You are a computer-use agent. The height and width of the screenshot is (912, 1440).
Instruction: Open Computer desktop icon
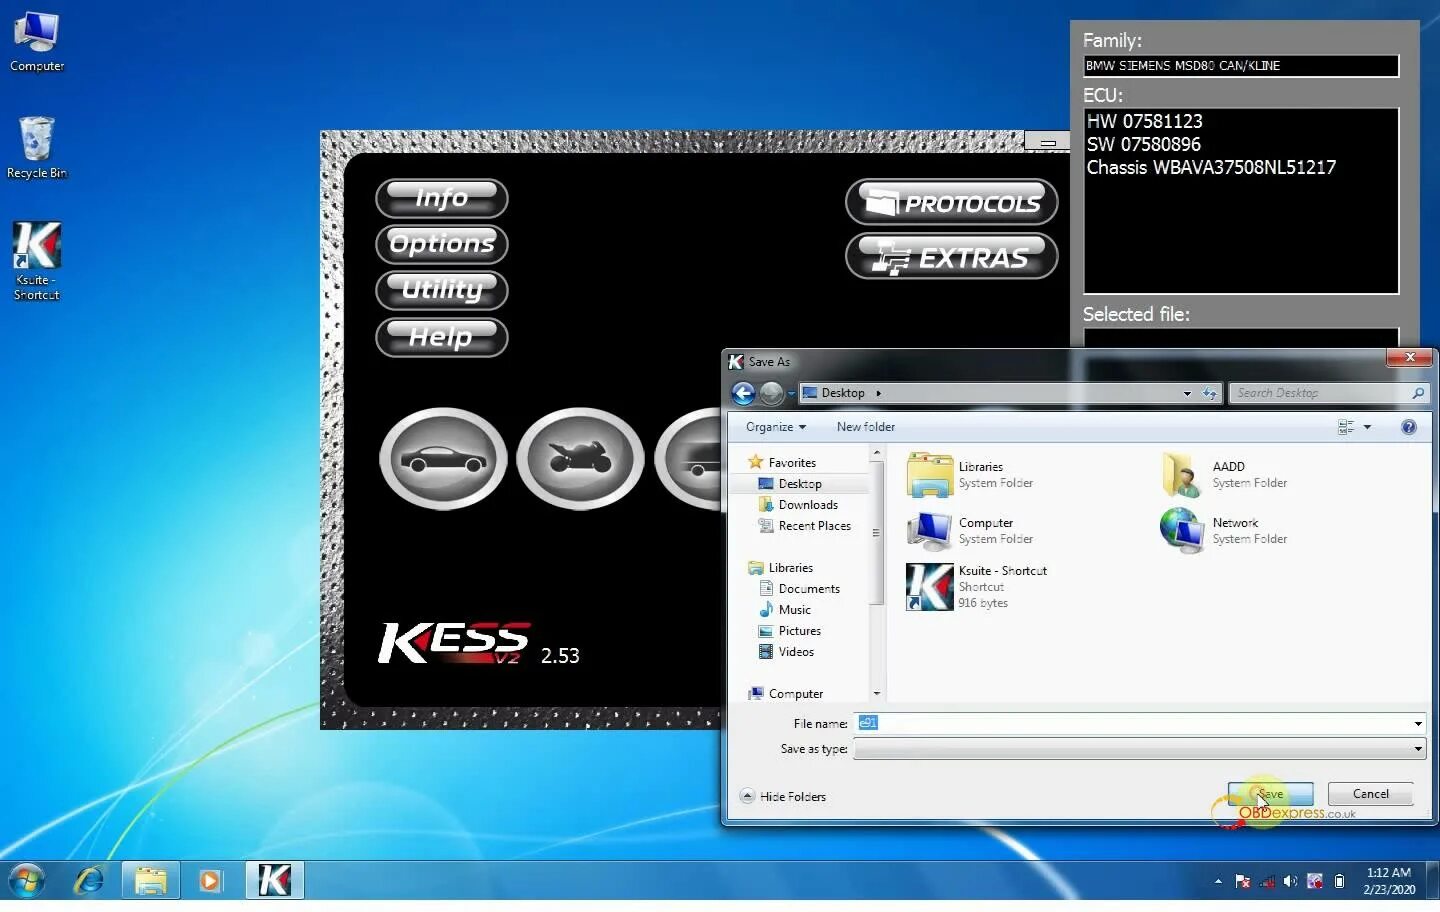37,43
